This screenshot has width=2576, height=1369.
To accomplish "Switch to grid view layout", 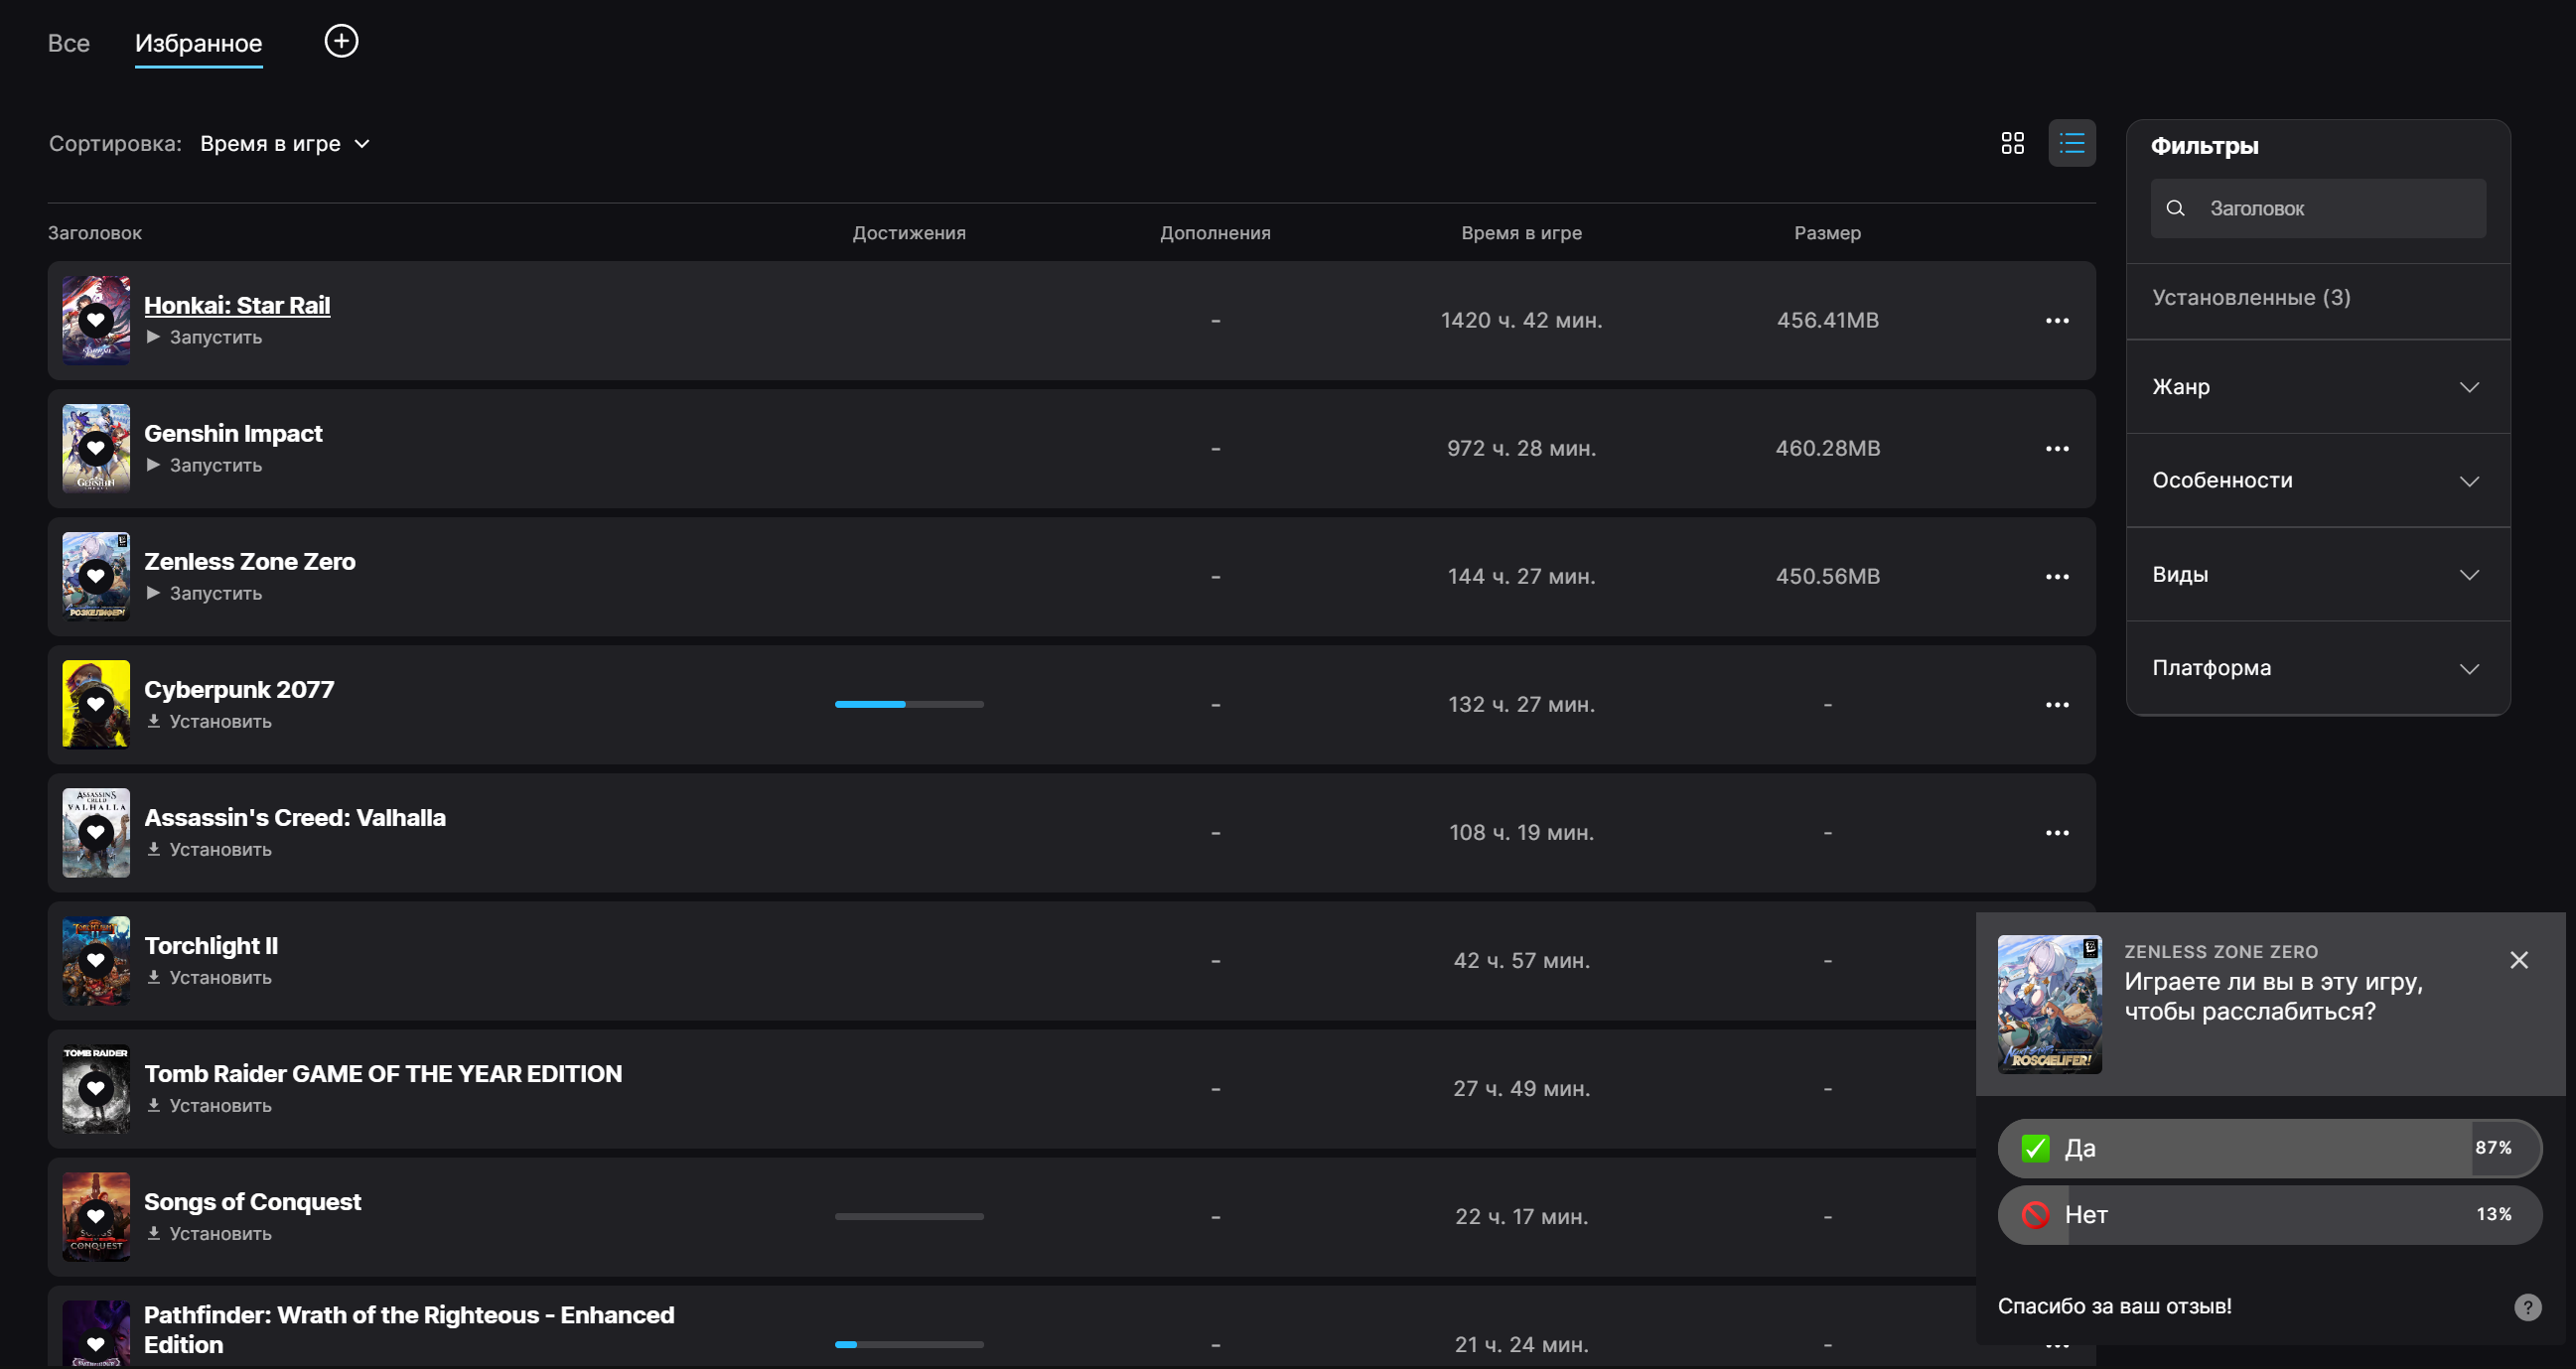I will 2012,143.
